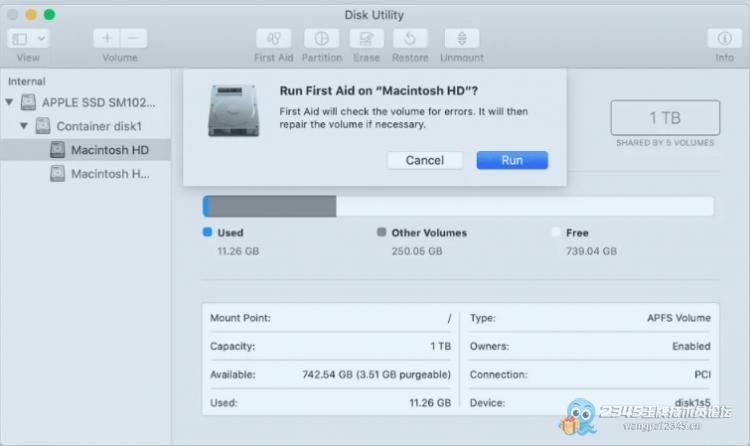Click Run to start First Aid
The image size is (750, 446).
(x=511, y=160)
